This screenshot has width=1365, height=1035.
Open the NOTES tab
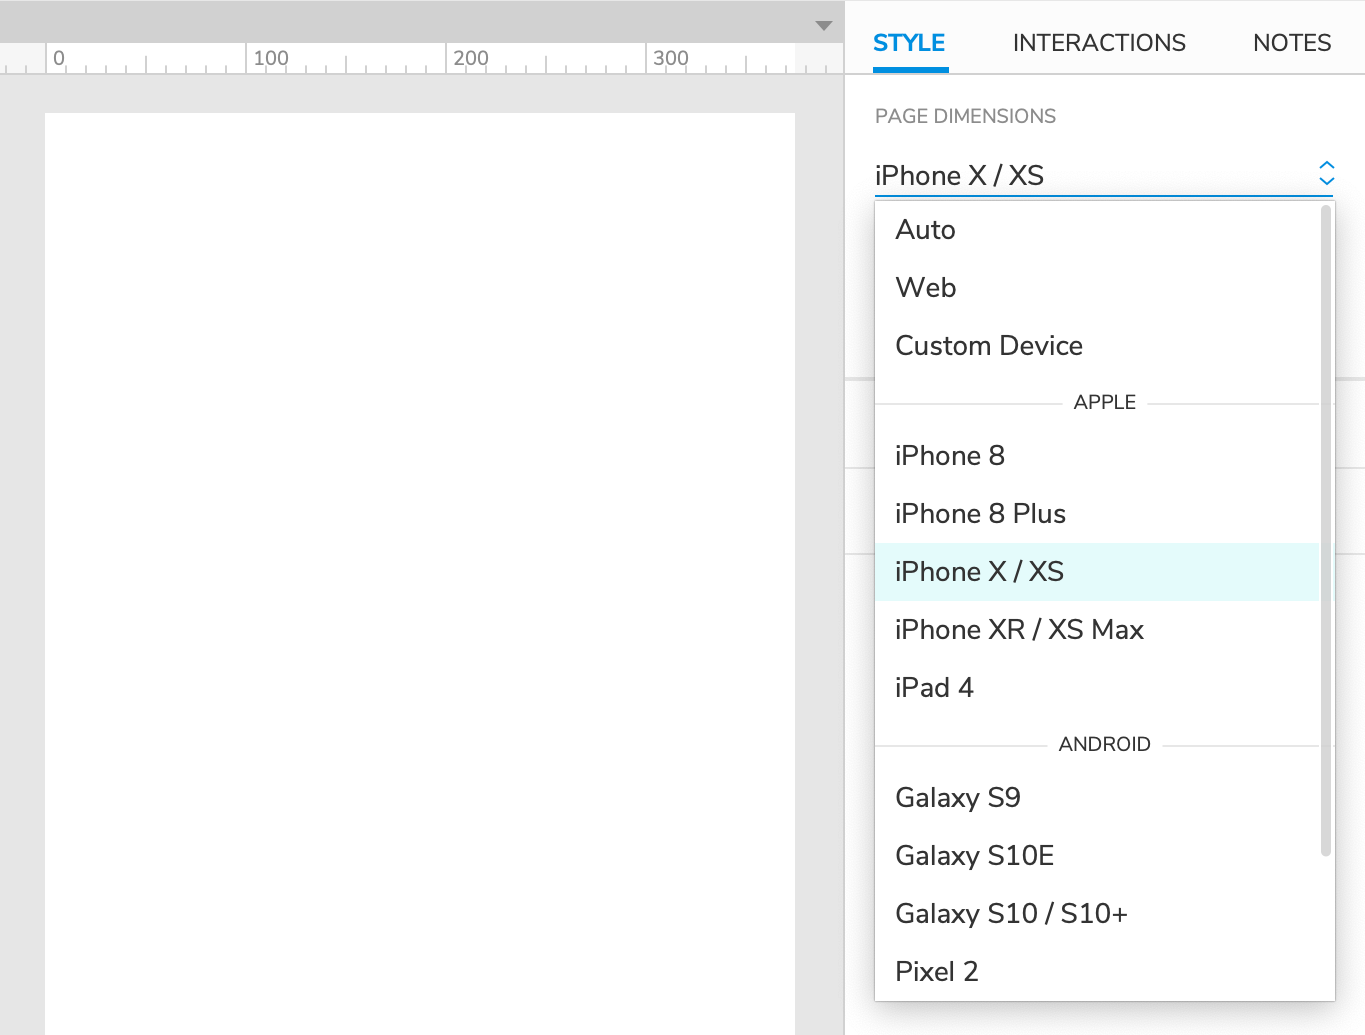coord(1292,43)
